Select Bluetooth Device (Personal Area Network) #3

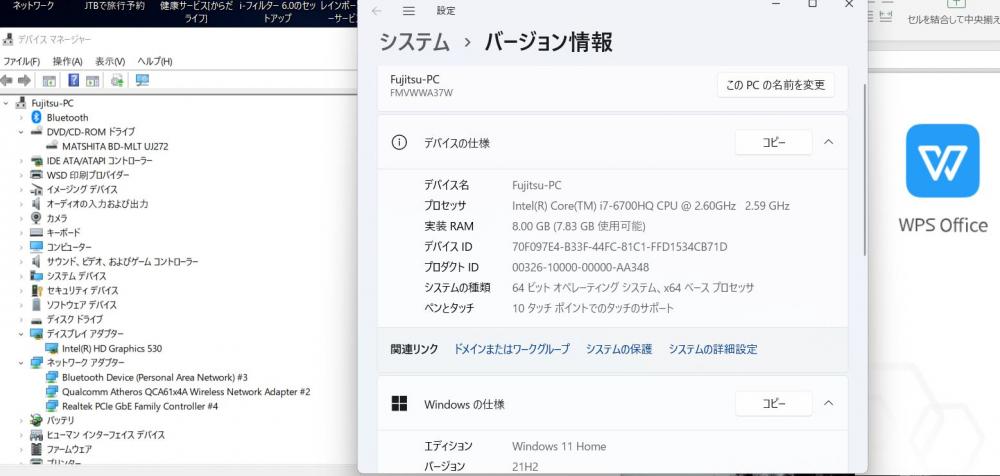154,377
